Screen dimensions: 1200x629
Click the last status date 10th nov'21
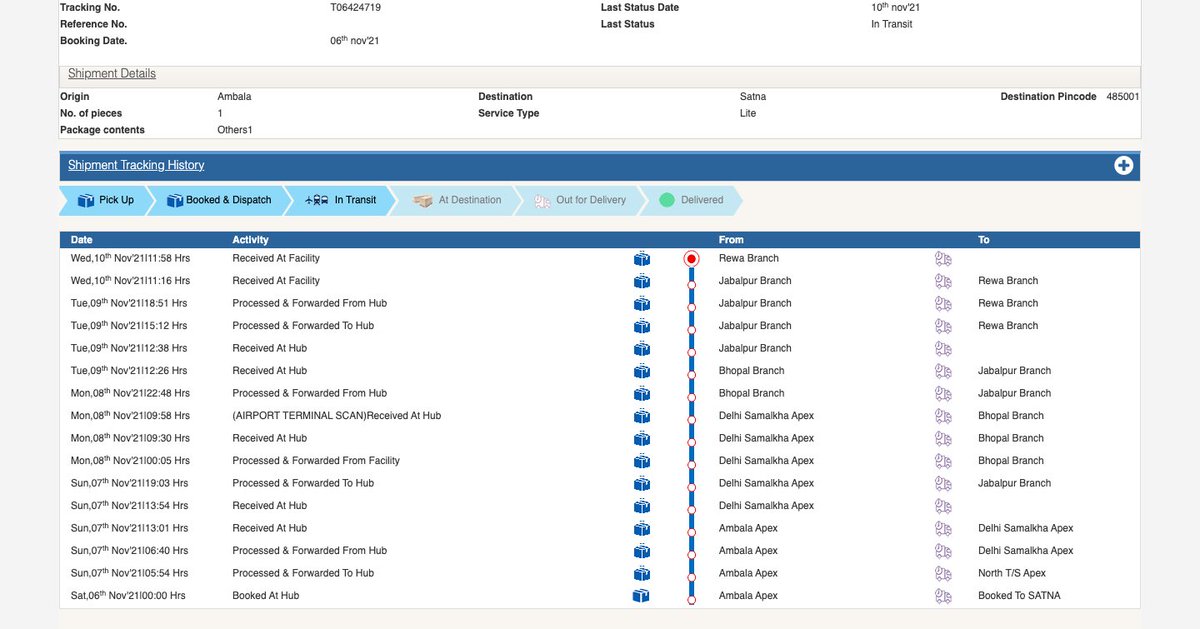894,7
